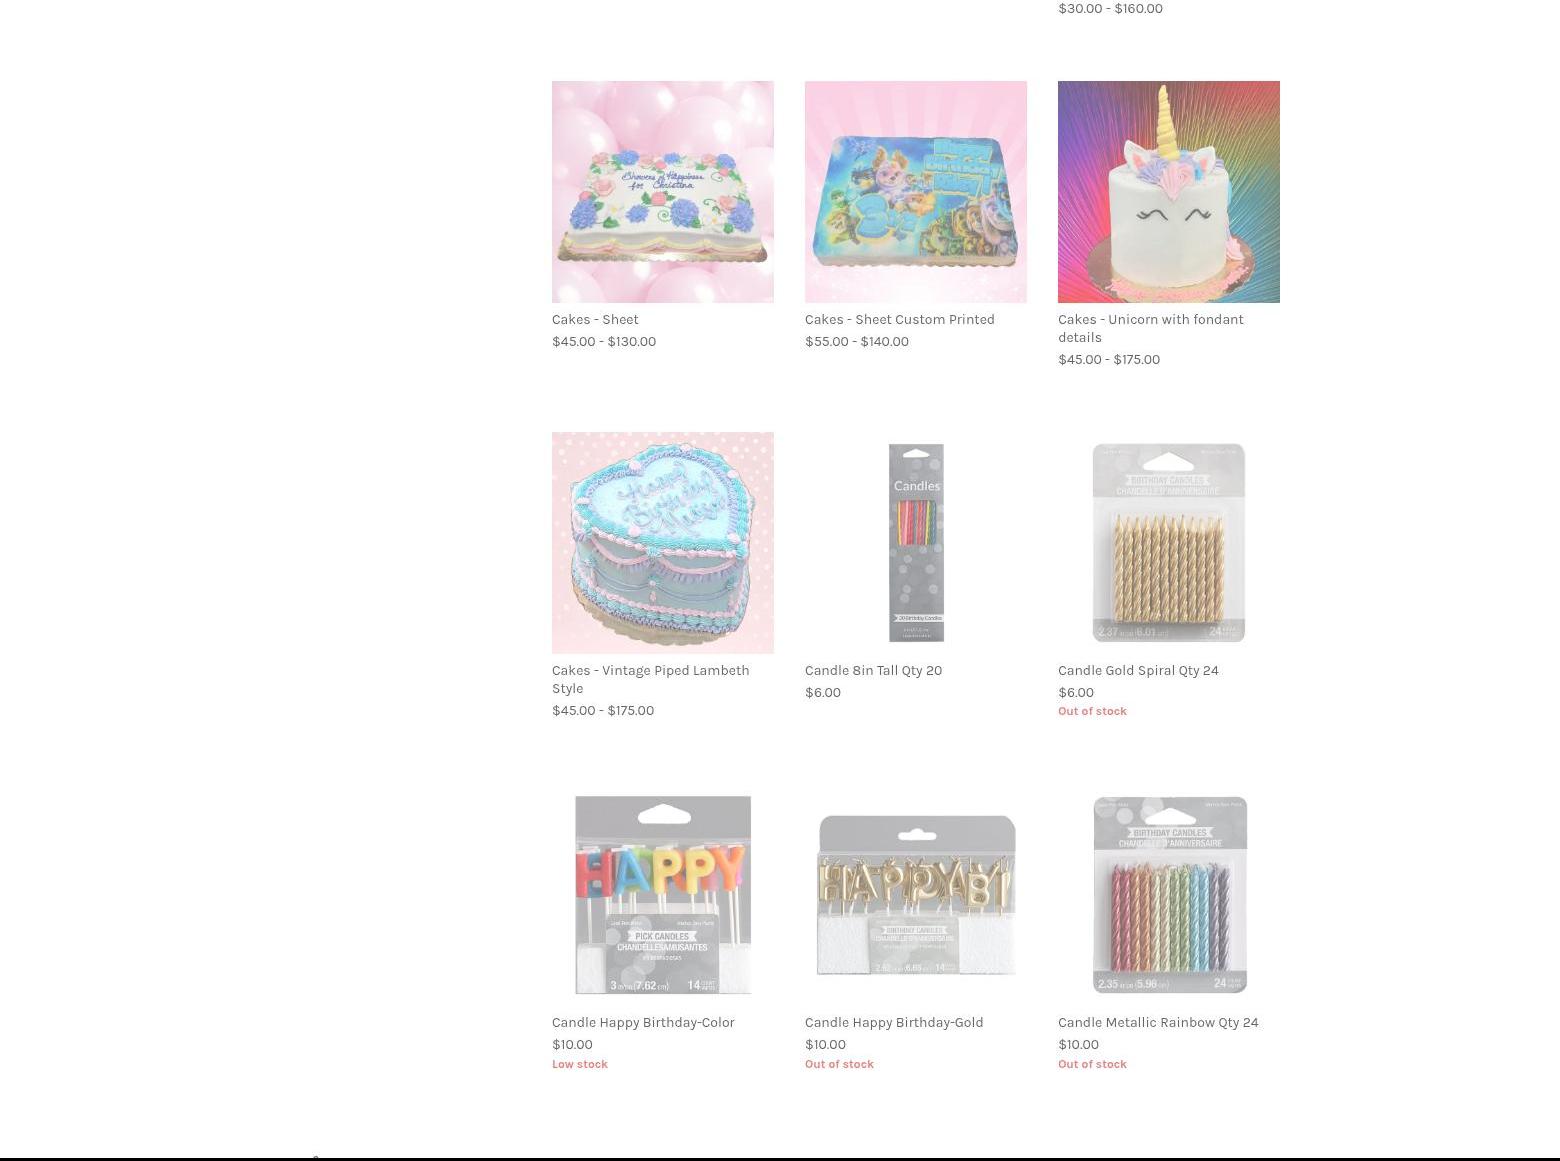Viewport: 1560px width, 1161px height.
Task: Click the $45.00 - $130.00 sheet cake price
Action: point(604,341)
